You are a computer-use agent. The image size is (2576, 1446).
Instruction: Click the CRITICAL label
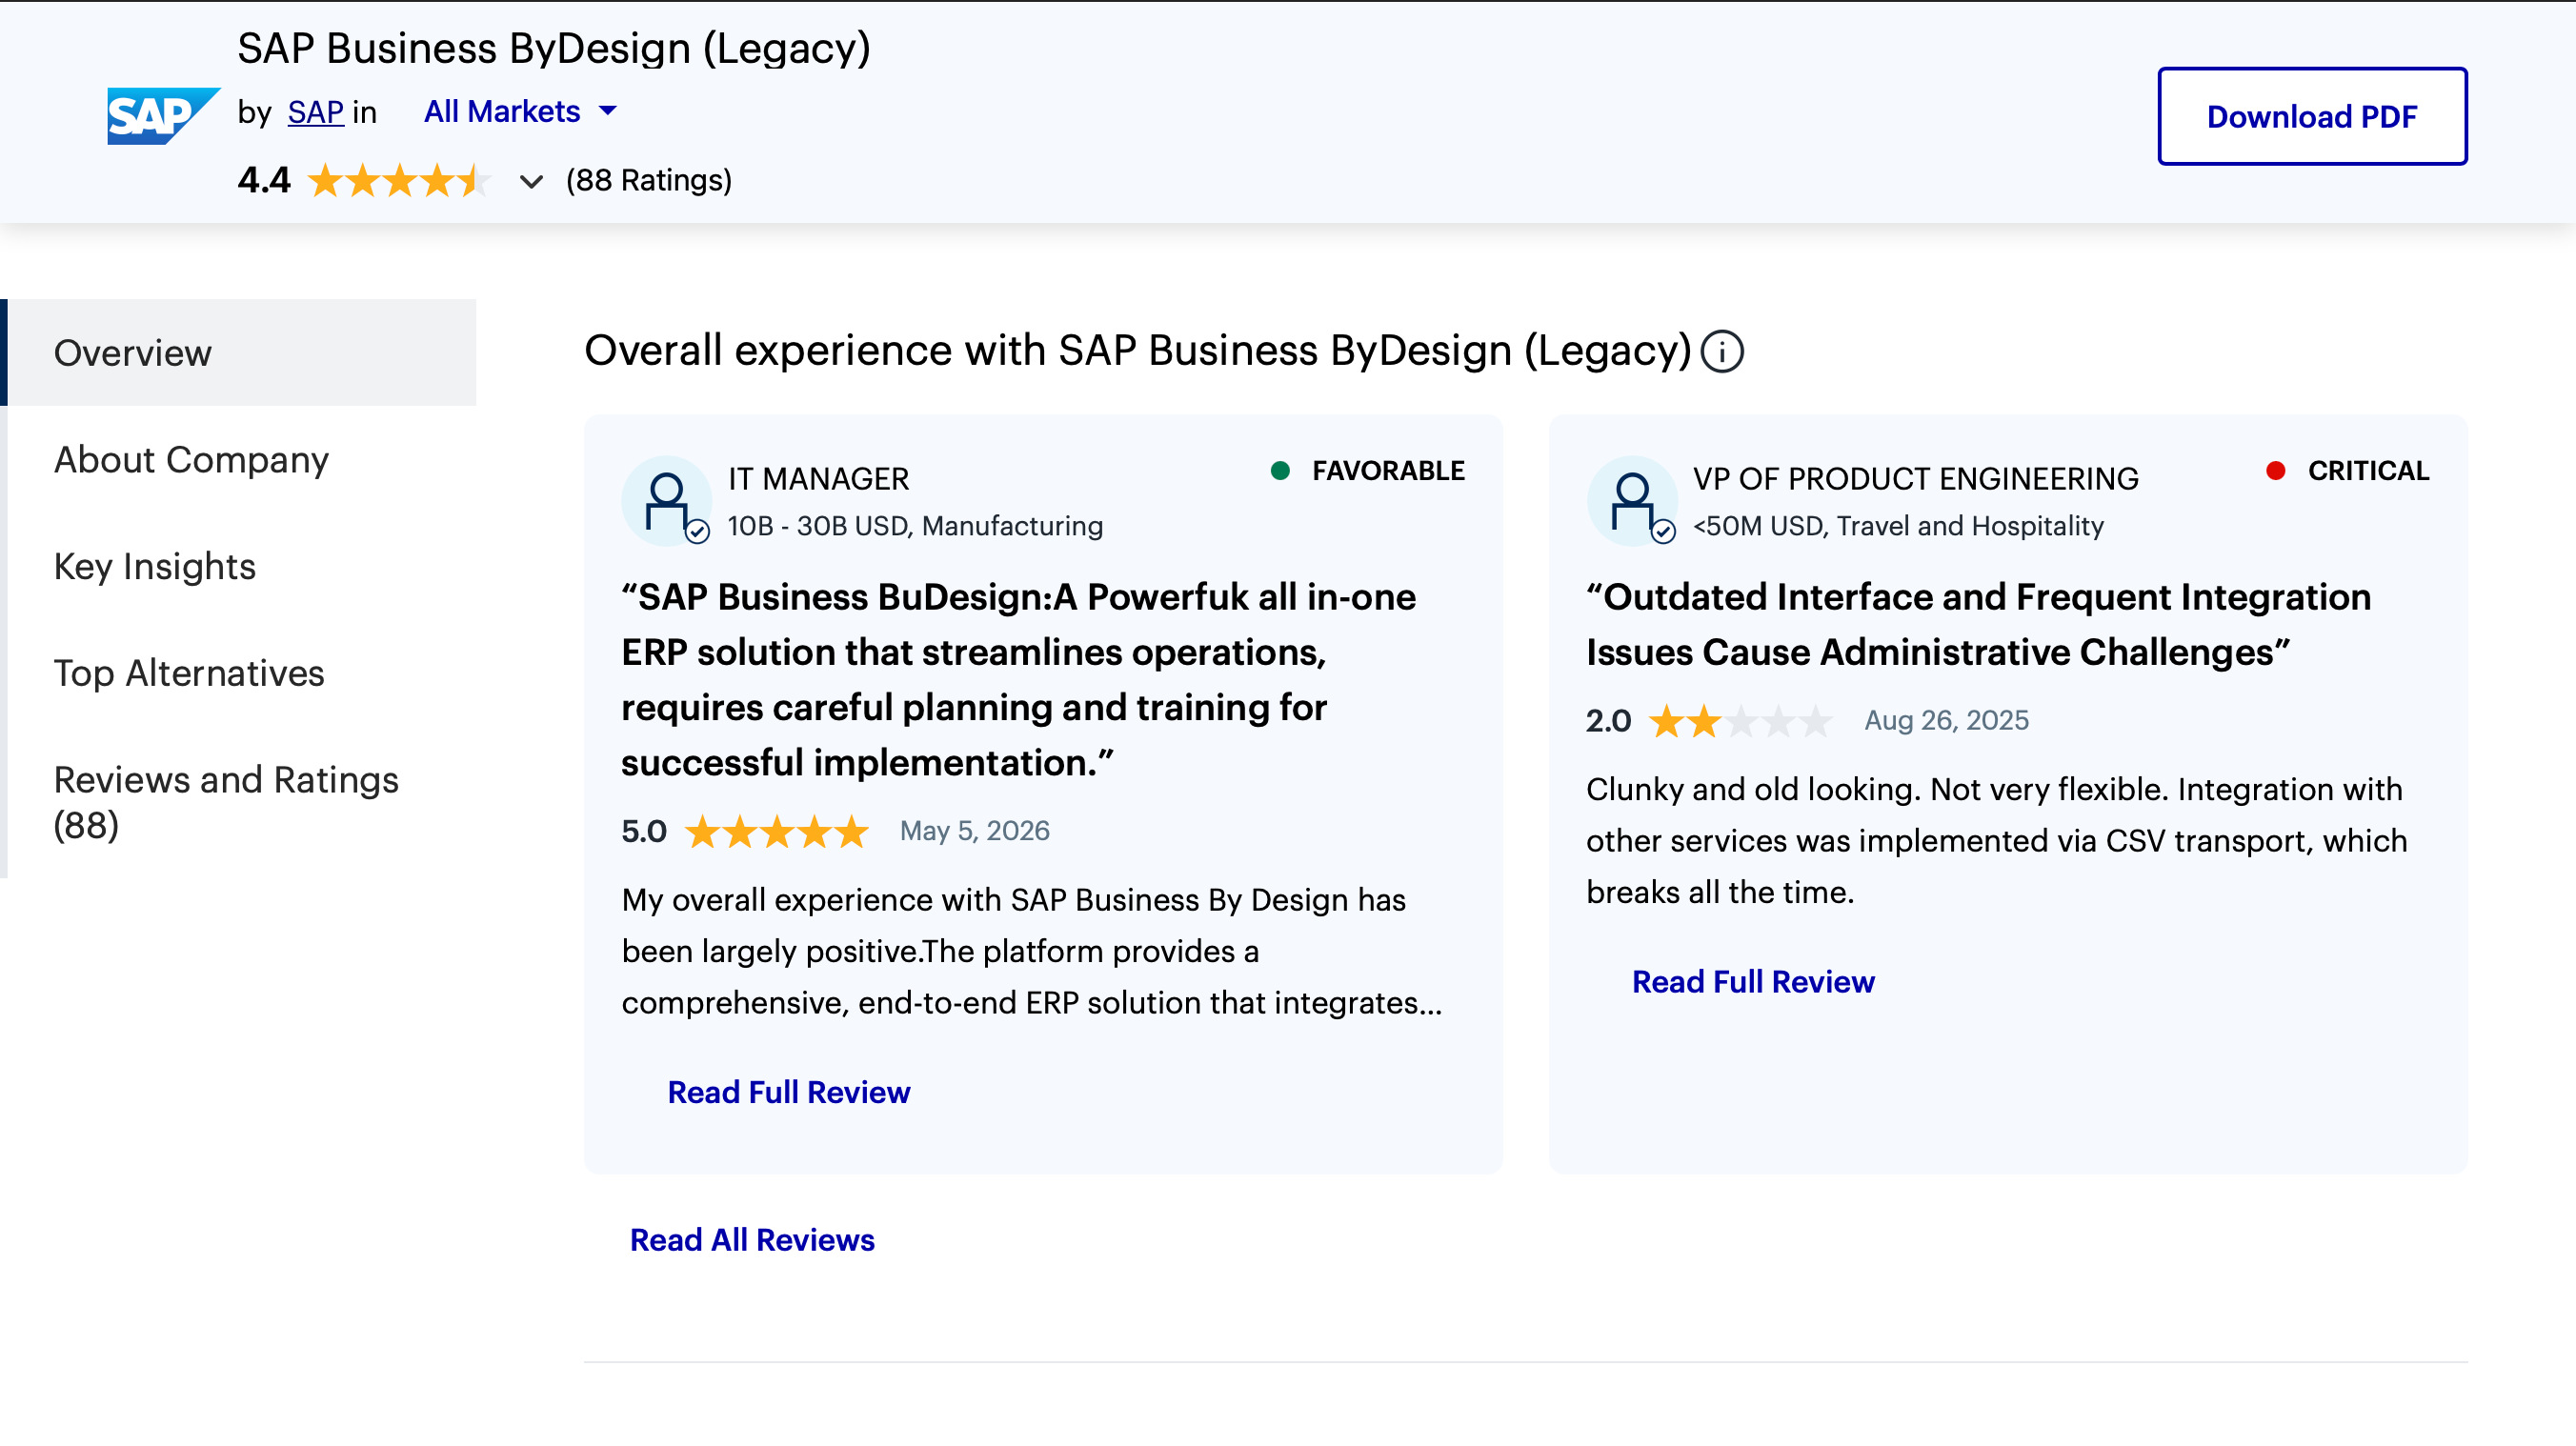pyautogui.click(x=2368, y=471)
